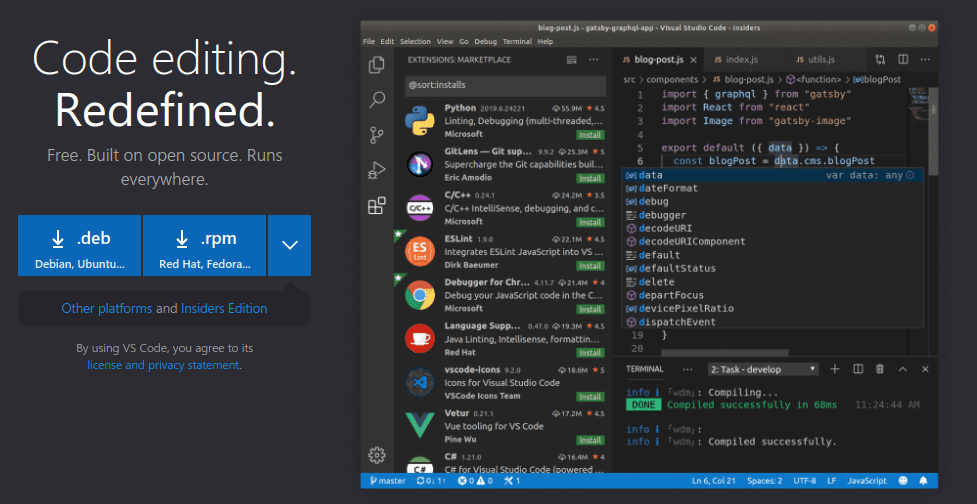Split the editor to the right

(x=902, y=60)
